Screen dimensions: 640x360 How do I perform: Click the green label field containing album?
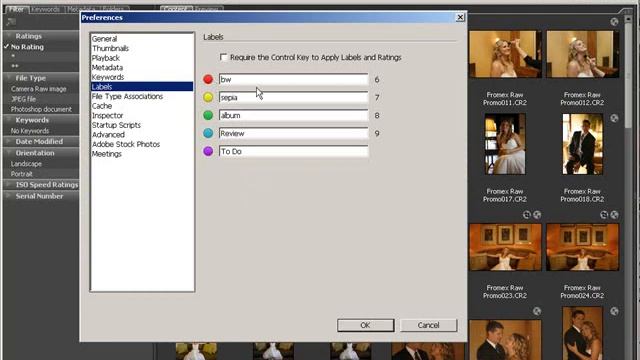[x=293, y=115]
